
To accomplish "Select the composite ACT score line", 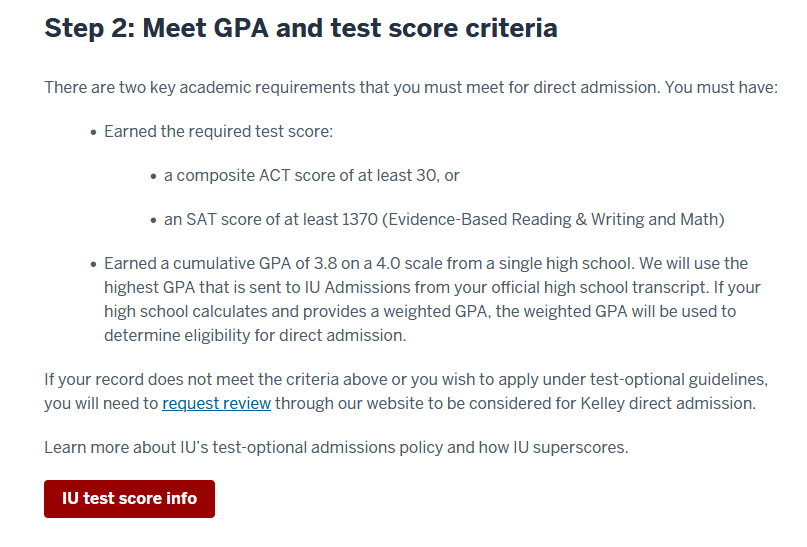I will point(311,175).
